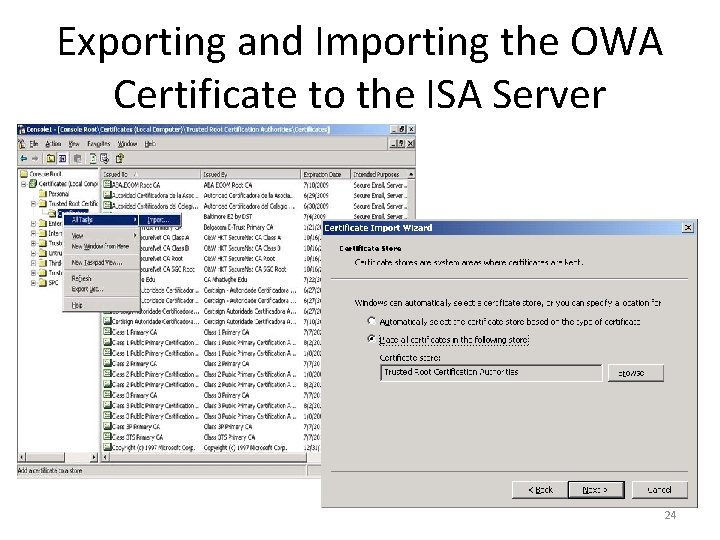The image size is (720, 540).
Task: Choose New Taskpad View... in context menu
Action: (x=101, y=263)
